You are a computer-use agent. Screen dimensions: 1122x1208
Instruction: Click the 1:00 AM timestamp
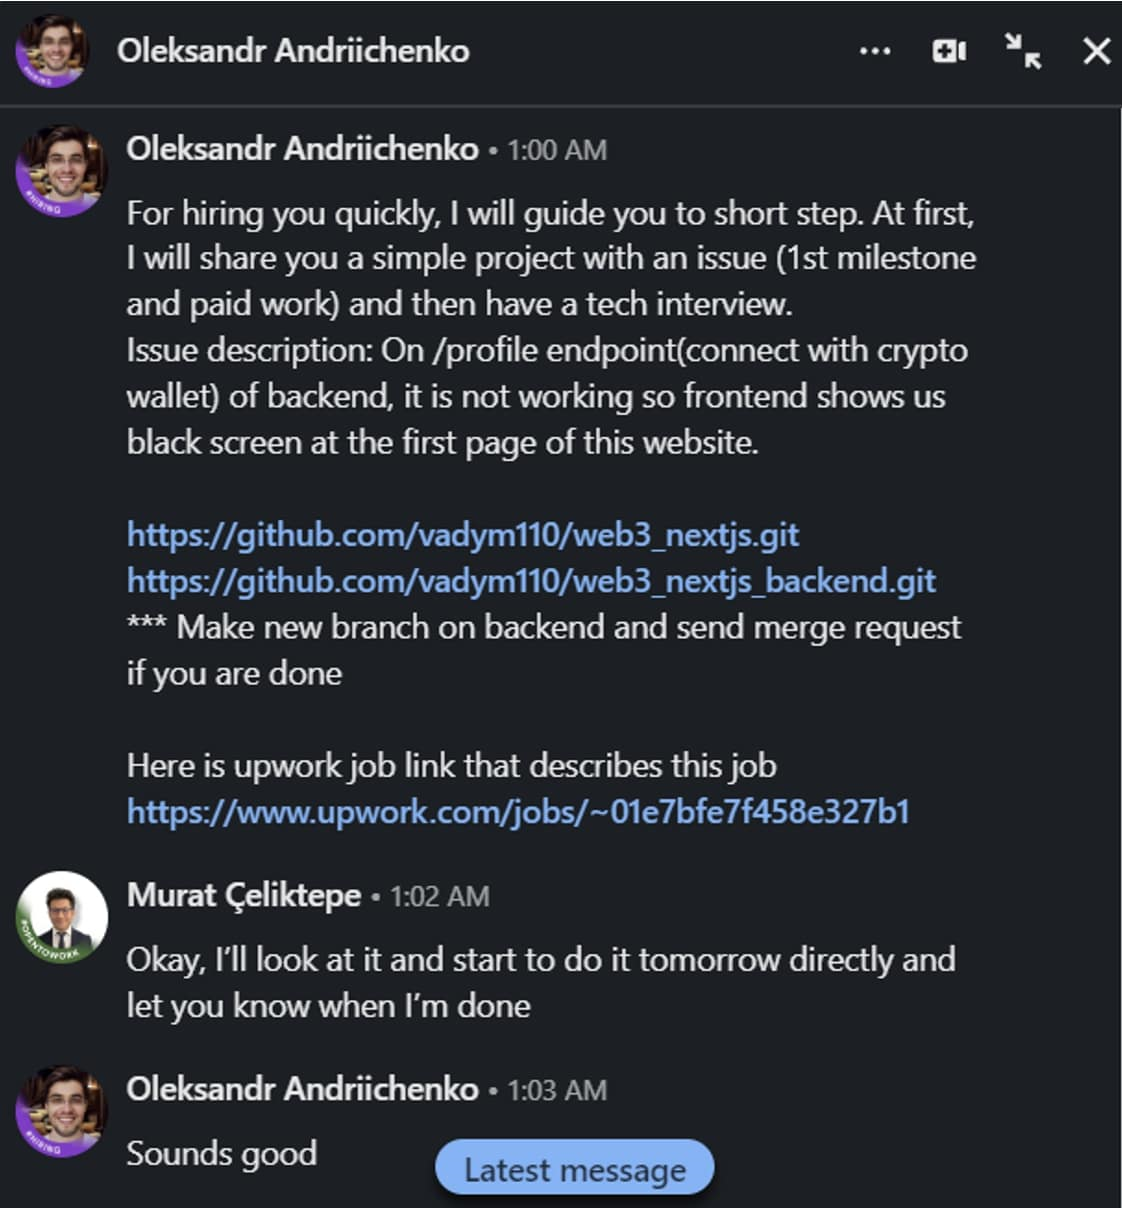click(557, 150)
